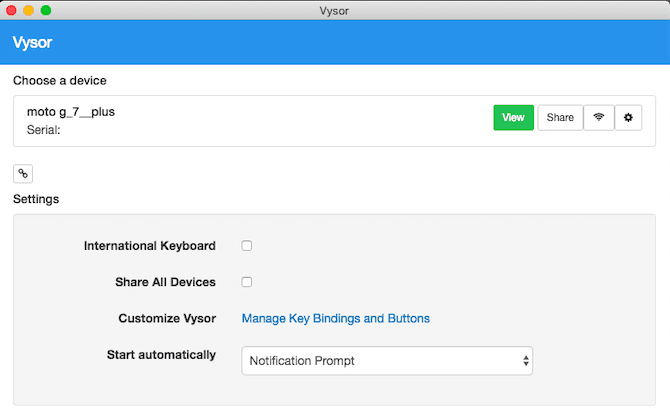Close the Vysor window with the red button

point(10,10)
